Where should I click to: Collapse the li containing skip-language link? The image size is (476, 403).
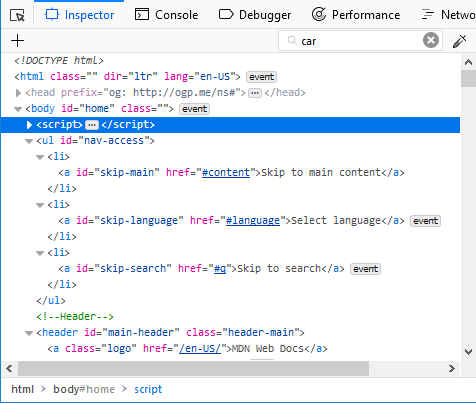40,205
